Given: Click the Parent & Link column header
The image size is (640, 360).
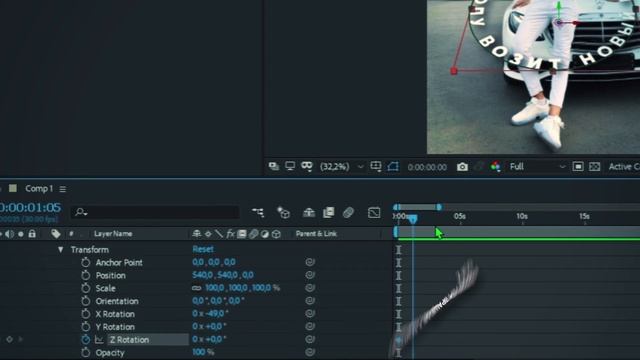Looking at the screenshot, I should click(316, 234).
